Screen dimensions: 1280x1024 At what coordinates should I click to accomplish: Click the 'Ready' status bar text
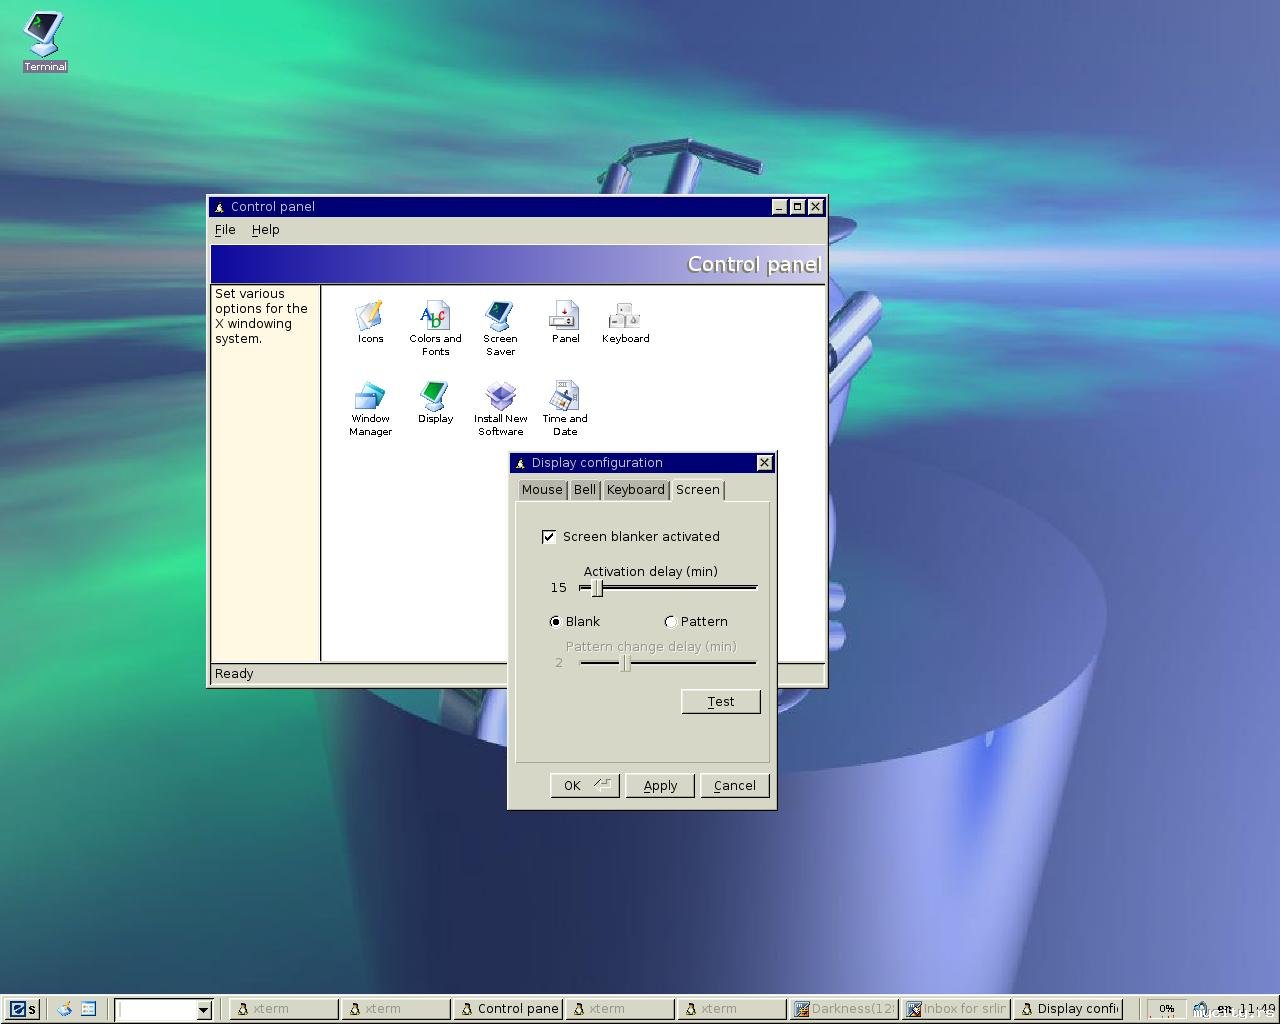click(x=234, y=674)
